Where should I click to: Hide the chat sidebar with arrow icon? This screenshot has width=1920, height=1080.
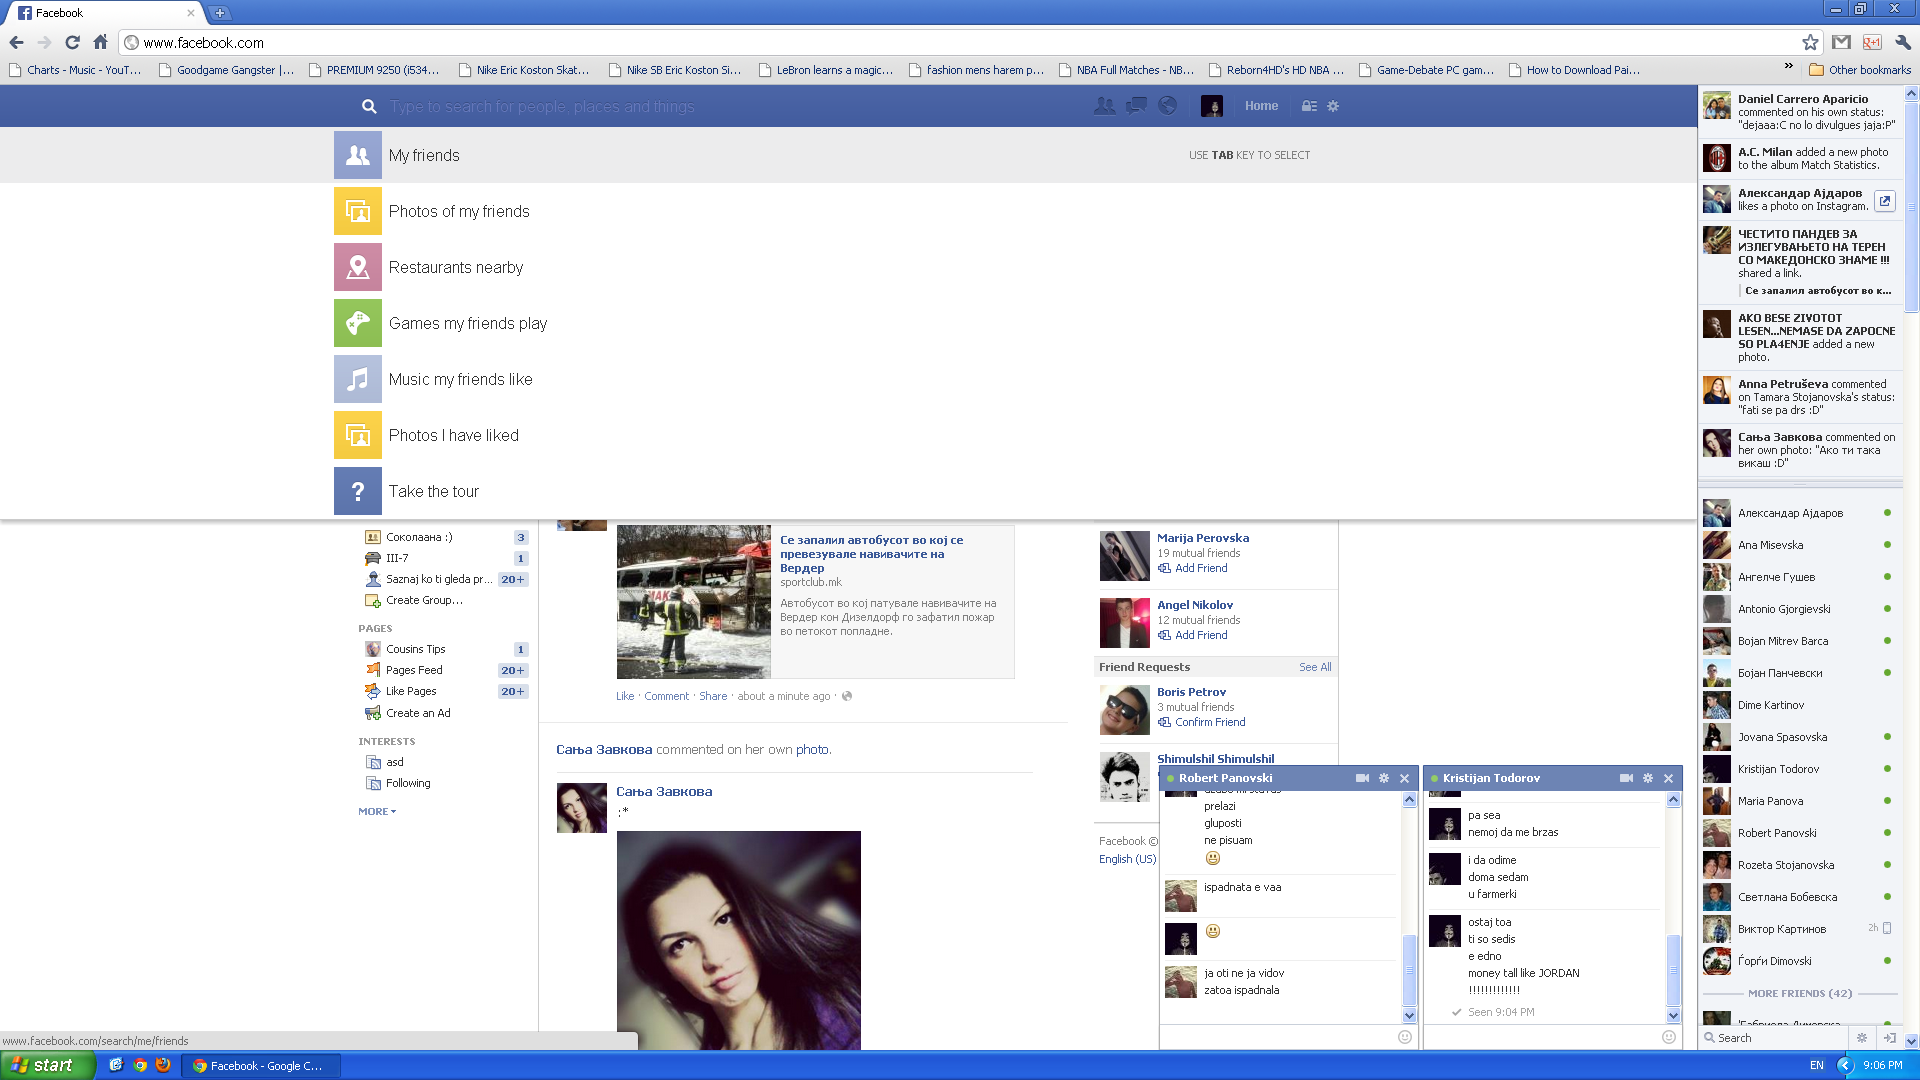1889,1038
